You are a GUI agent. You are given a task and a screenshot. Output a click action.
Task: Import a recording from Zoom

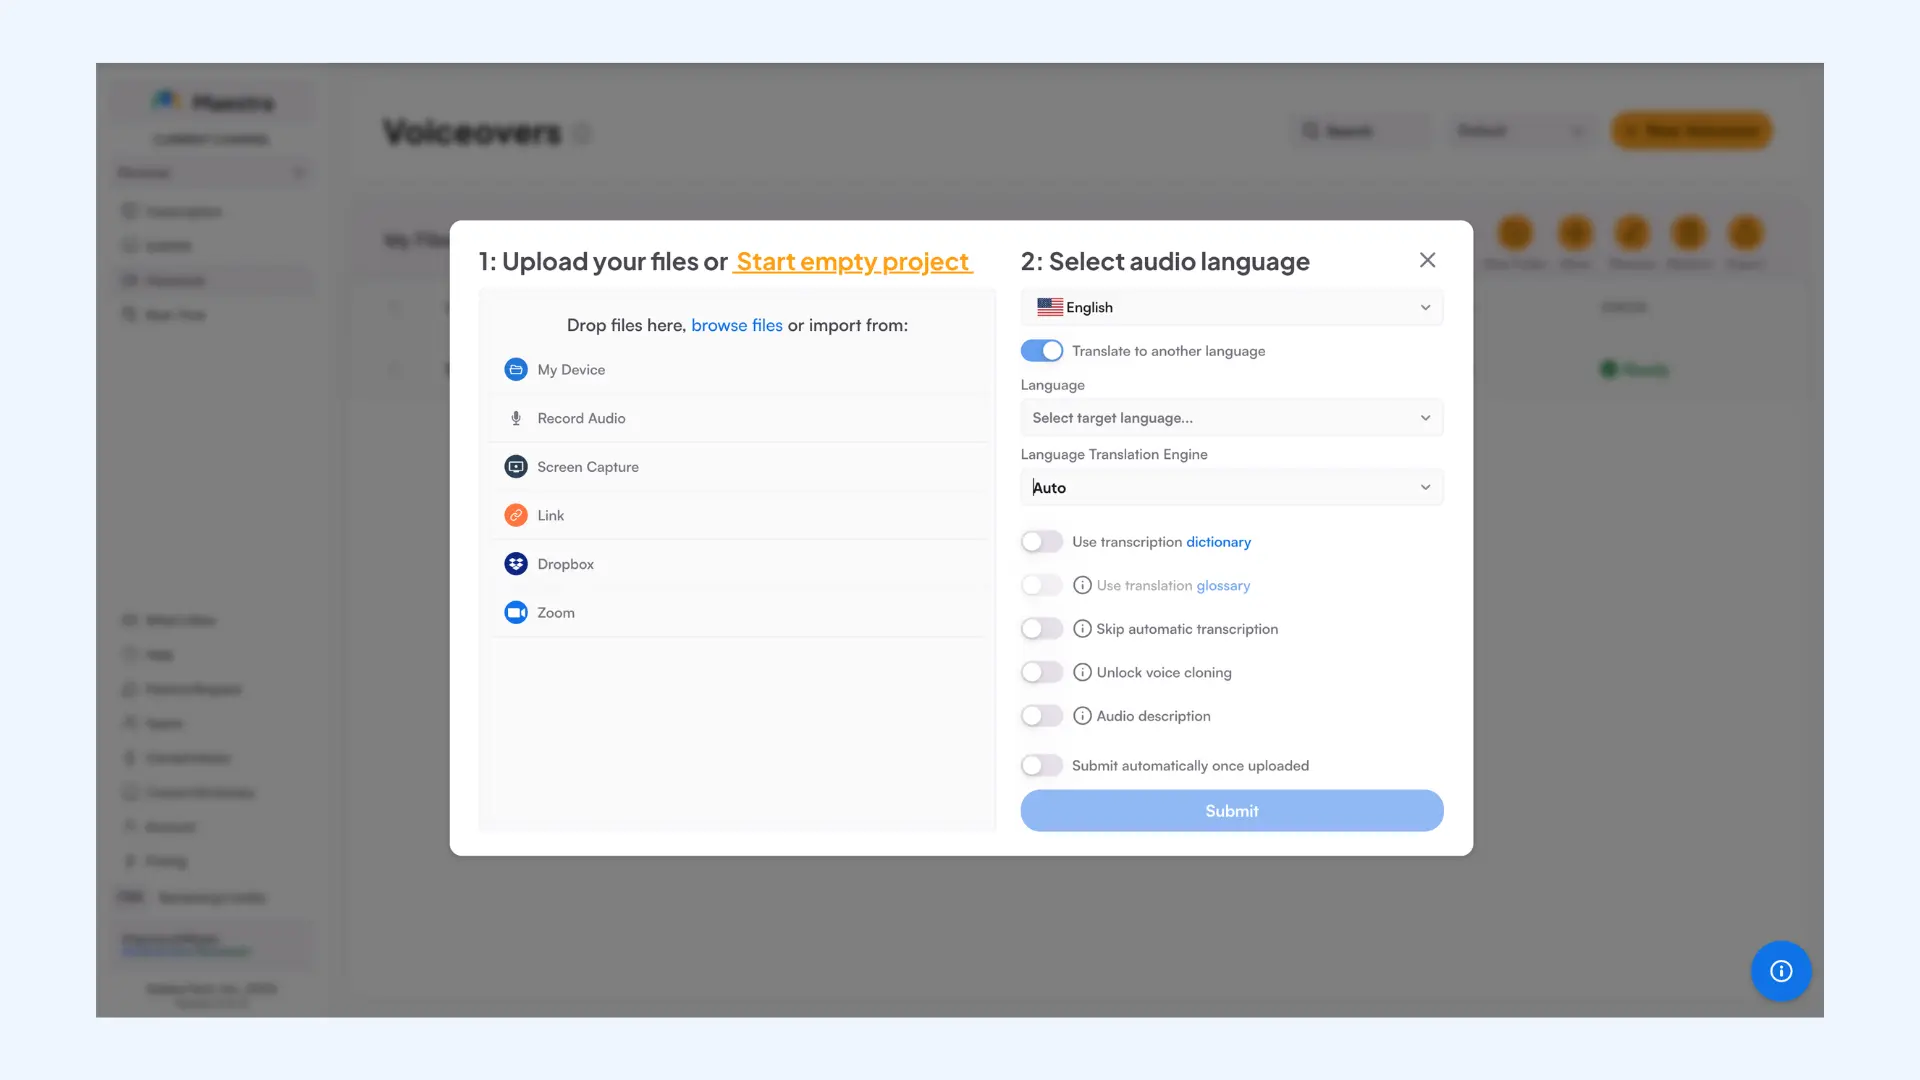[x=555, y=612]
